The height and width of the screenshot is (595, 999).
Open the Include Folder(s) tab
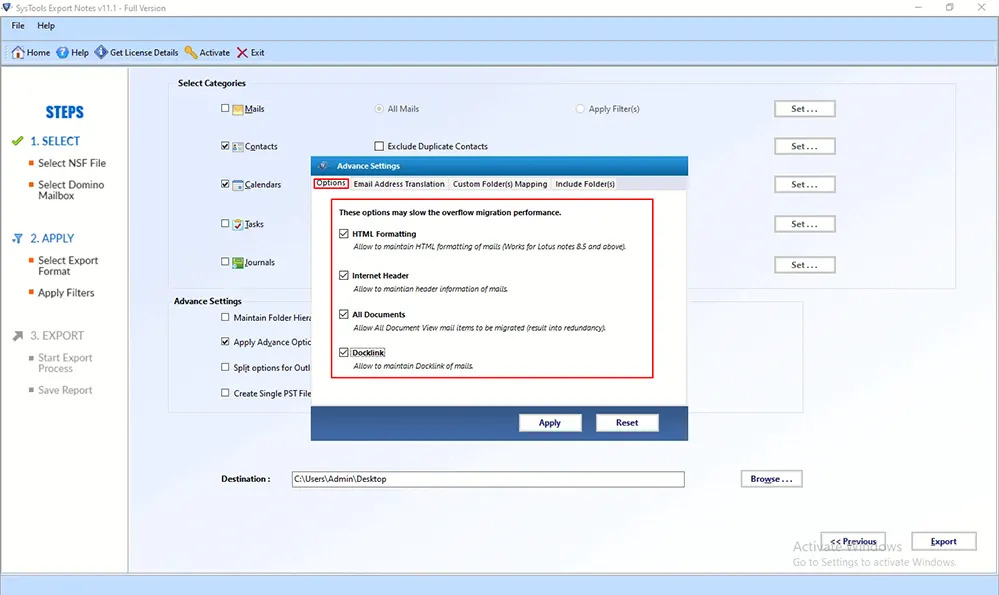click(x=585, y=184)
